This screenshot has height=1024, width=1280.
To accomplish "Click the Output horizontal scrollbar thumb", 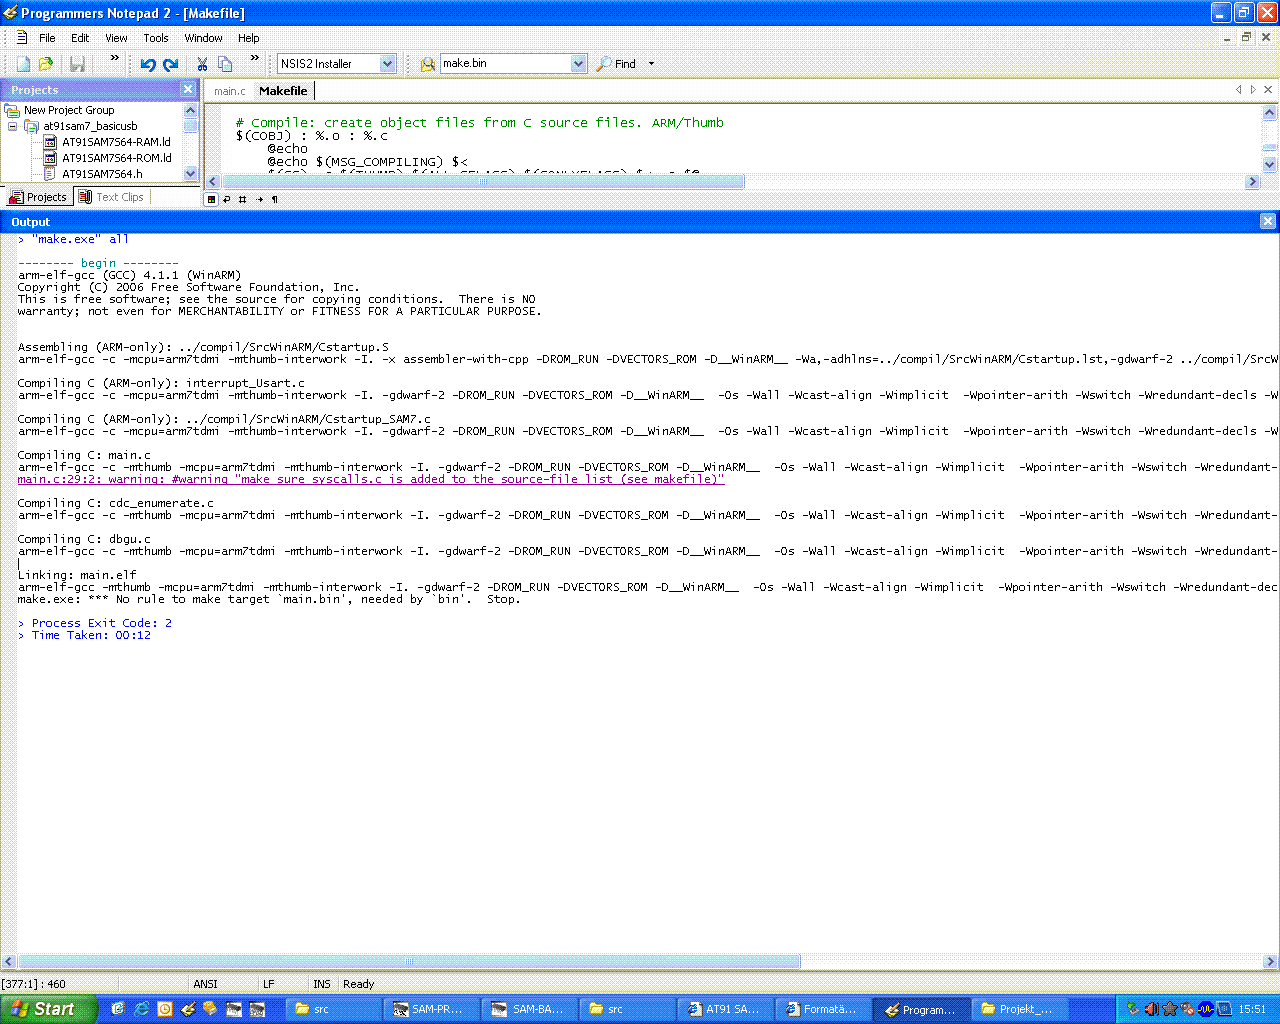I will 409,961.
